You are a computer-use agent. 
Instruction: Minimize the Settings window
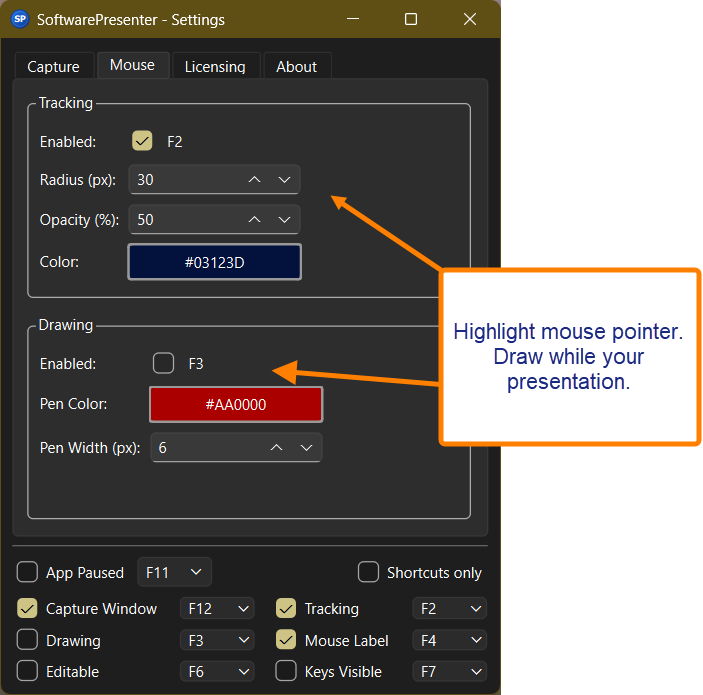[x=353, y=19]
